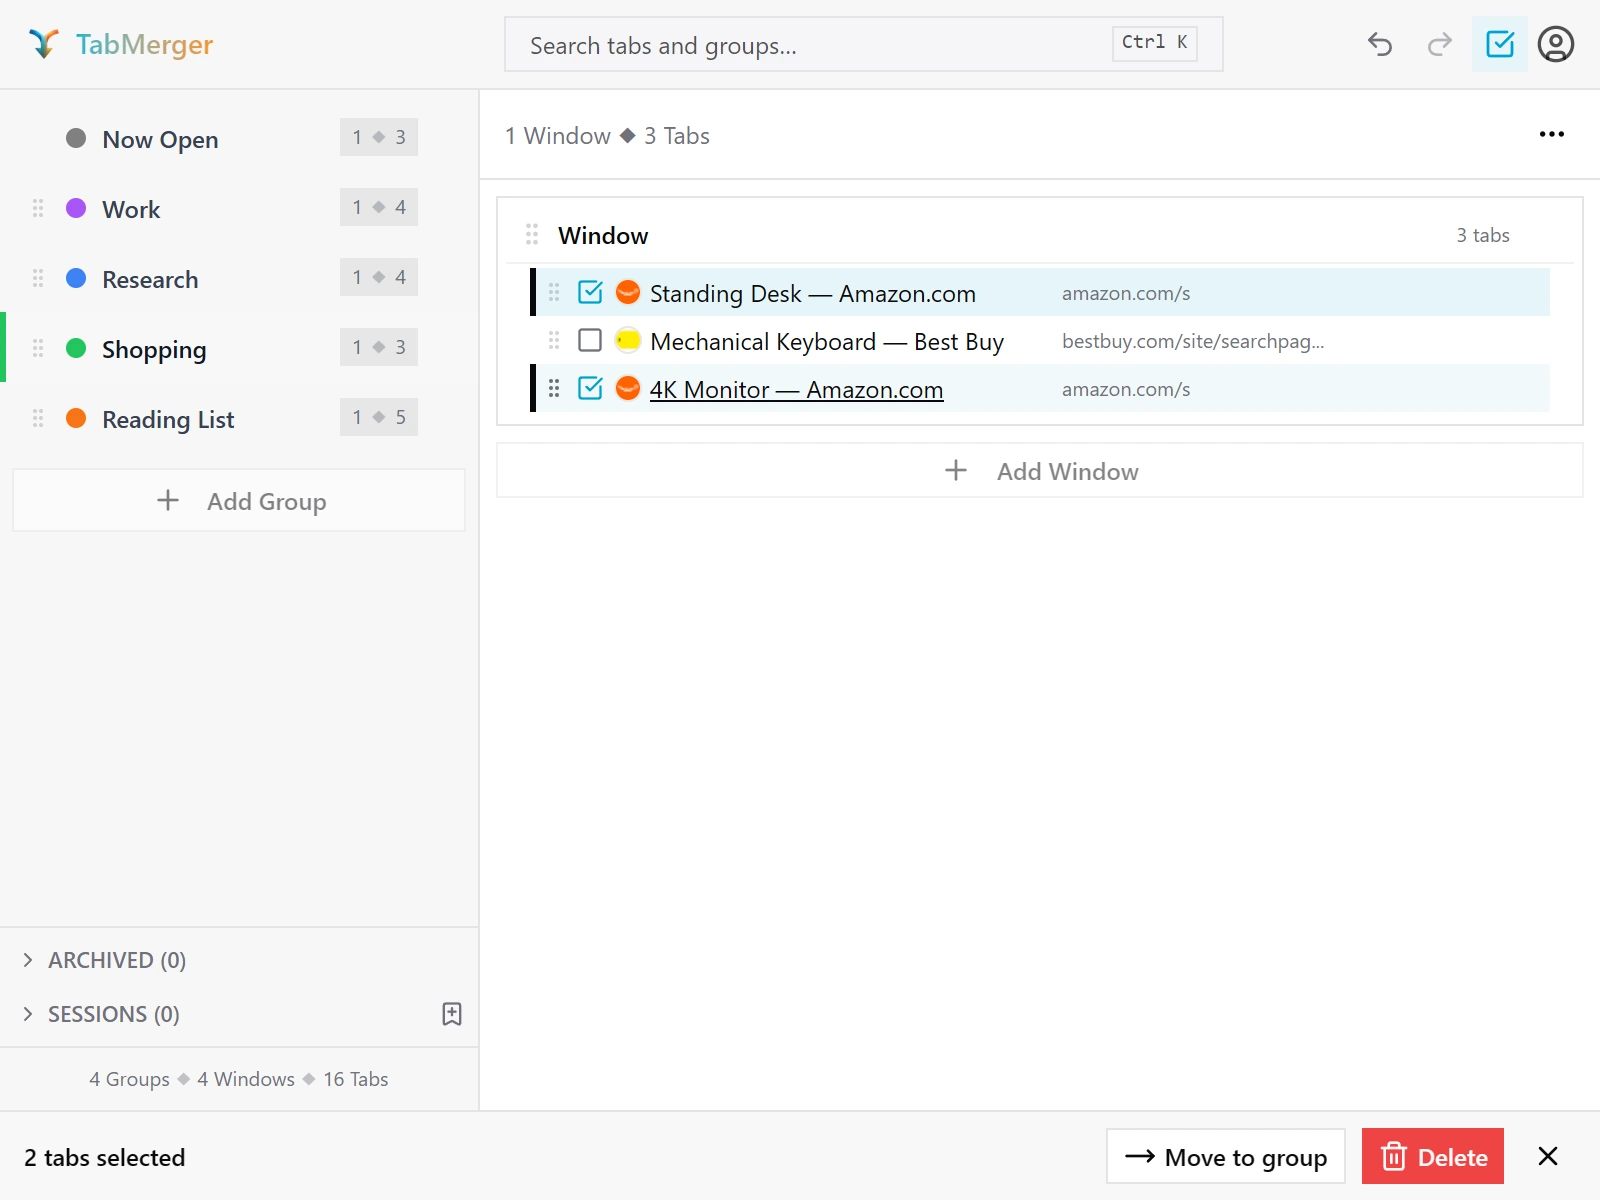Screen dimensions: 1600x1200
Task: Undo the last action
Action: [x=1380, y=44]
